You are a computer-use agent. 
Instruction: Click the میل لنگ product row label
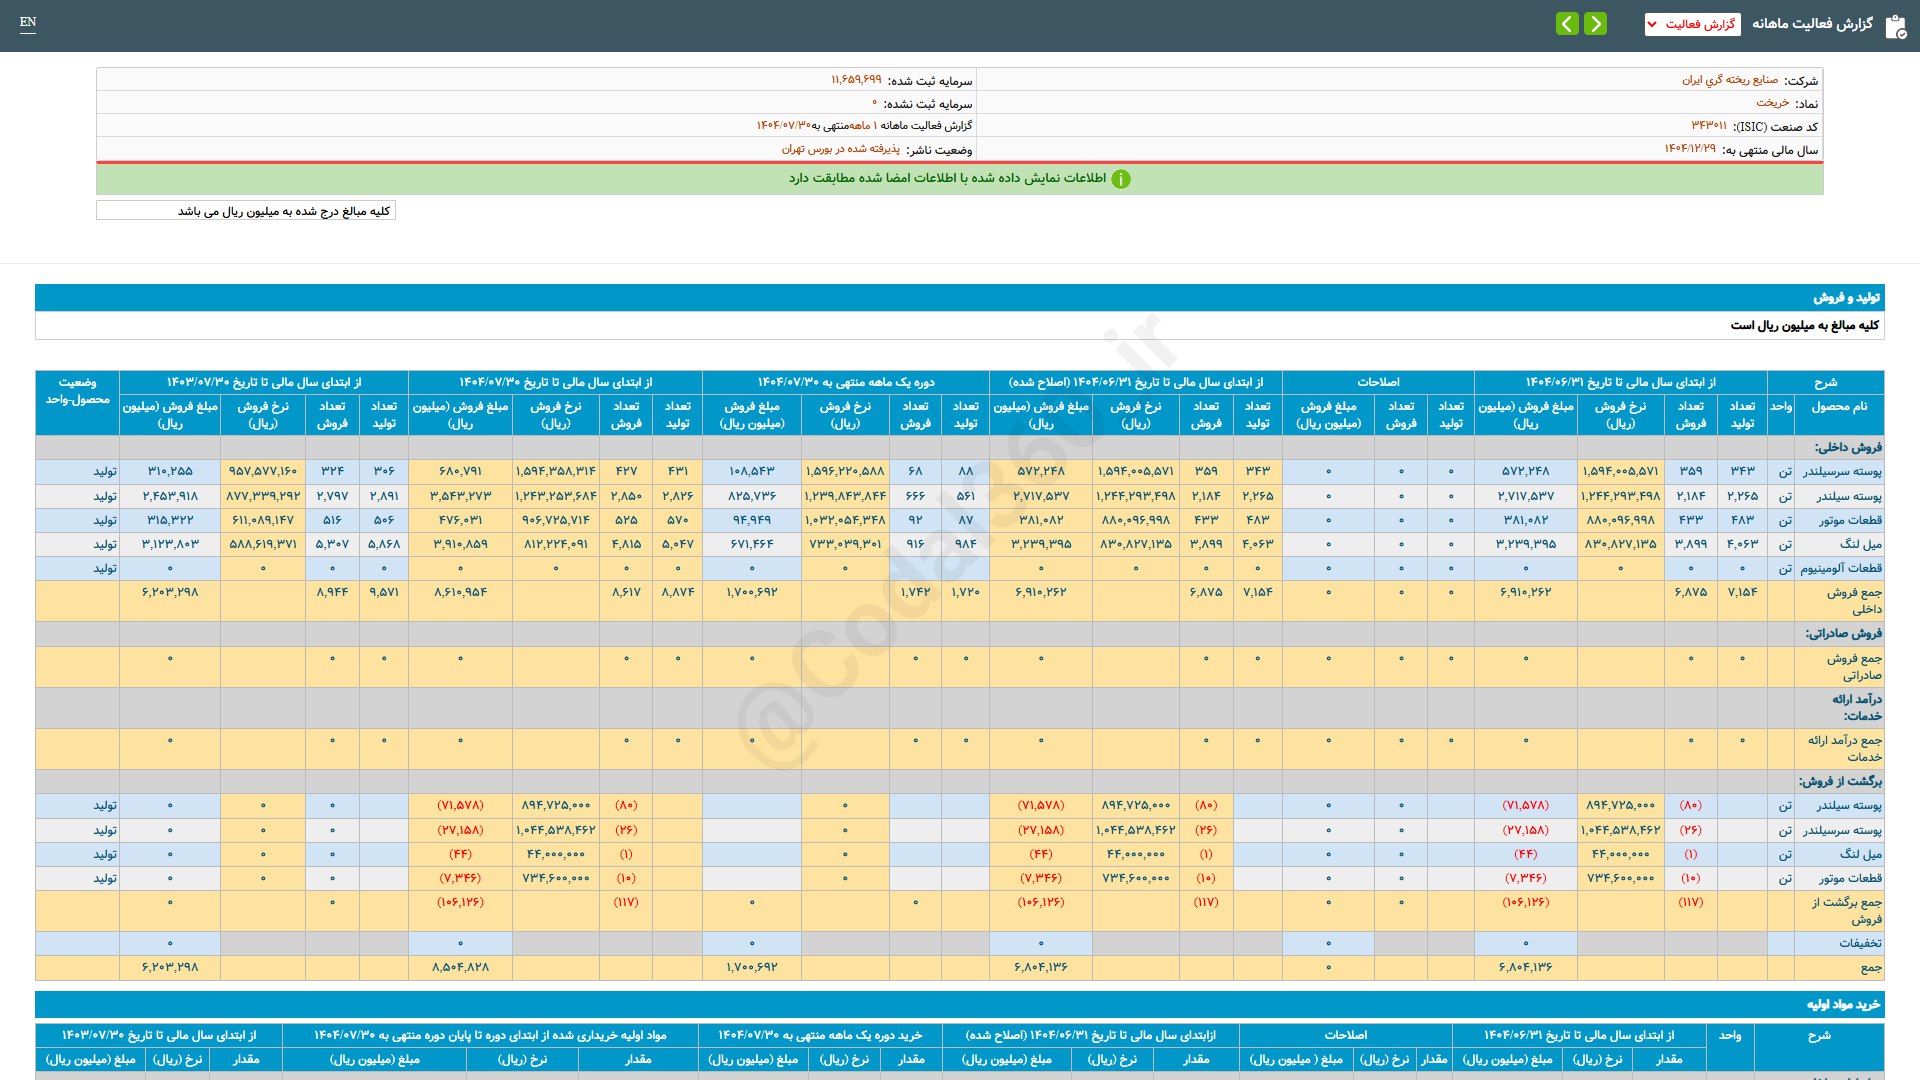pyautogui.click(x=1860, y=544)
